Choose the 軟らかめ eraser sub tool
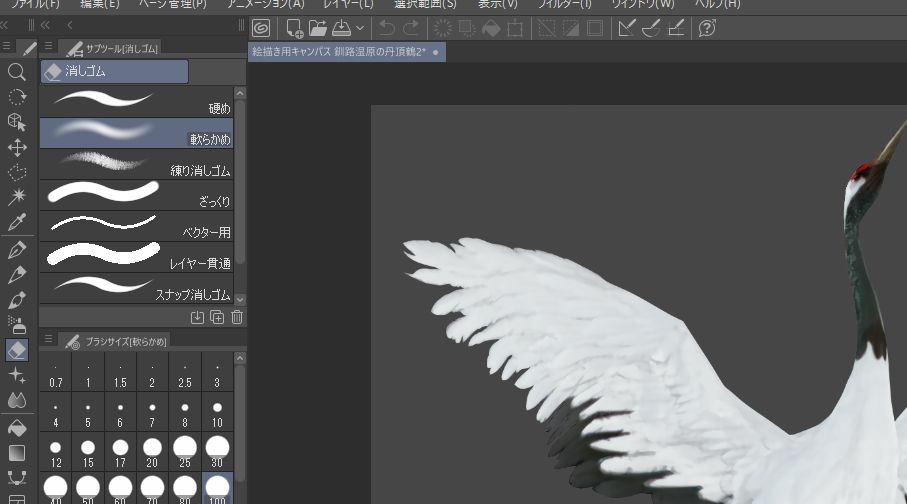Screen dimensions: 907x504 coord(137,133)
